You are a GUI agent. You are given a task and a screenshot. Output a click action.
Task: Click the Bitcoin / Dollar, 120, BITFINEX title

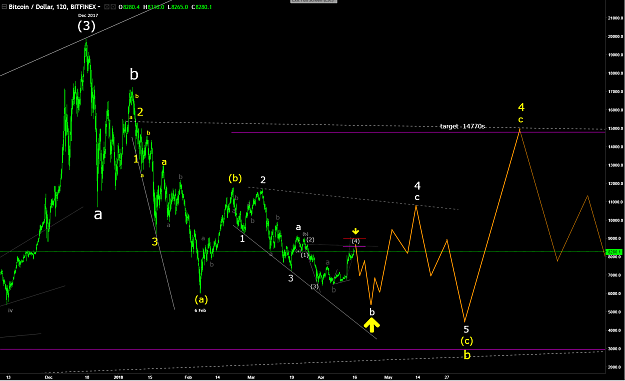pos(53,7)
